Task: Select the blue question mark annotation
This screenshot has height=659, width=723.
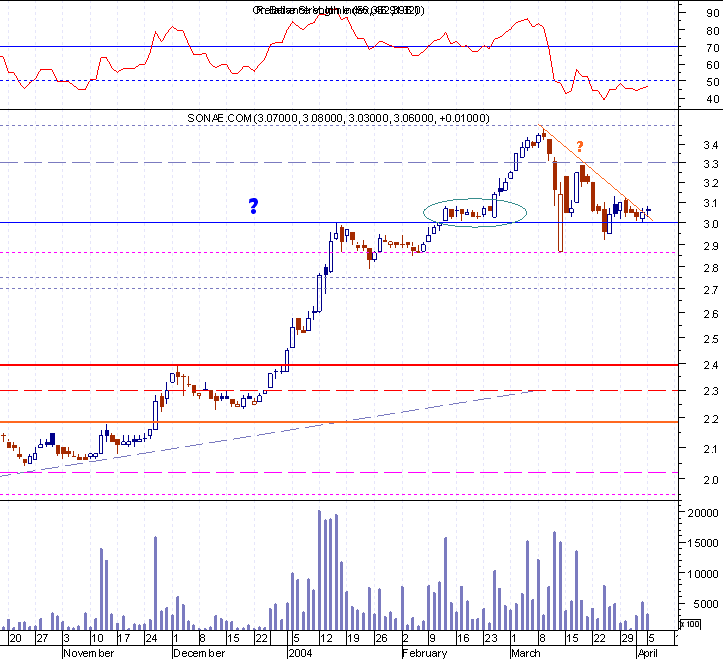Action: [253, 206]
